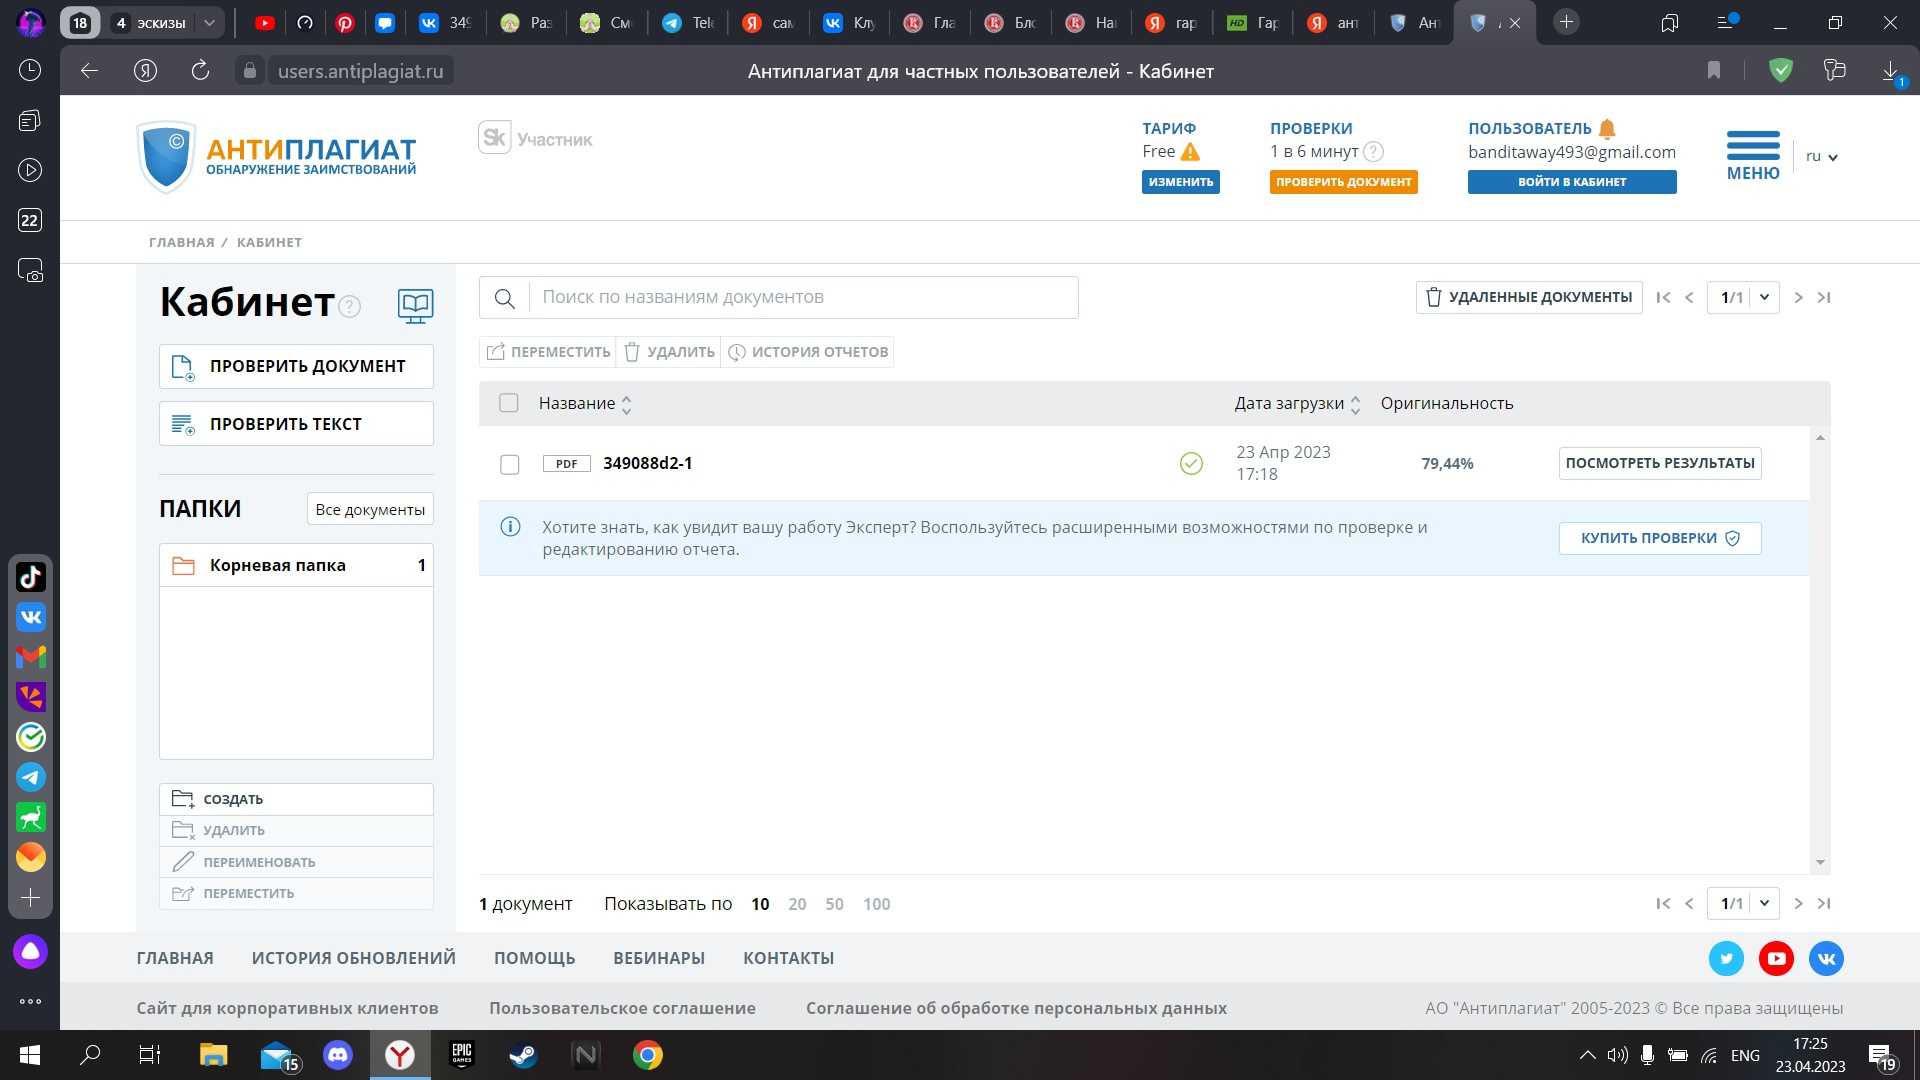
Task: Open the hamburger МЕНЮ icon
Action: (x=1752, y=146)
